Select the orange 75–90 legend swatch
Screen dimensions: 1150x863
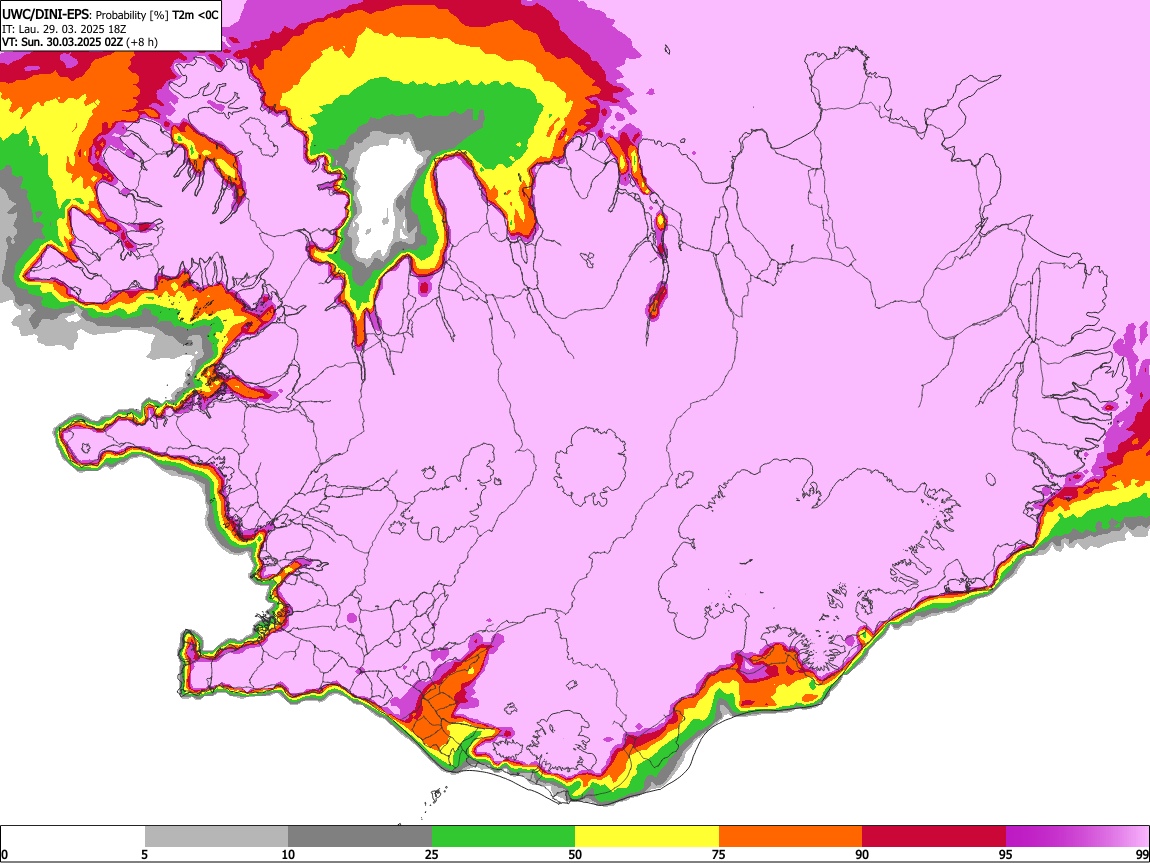point(791,836)
